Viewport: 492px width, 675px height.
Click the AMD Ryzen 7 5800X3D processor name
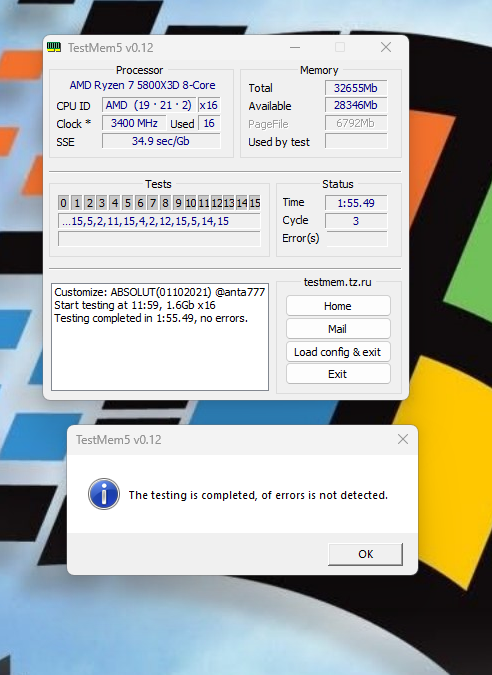[x=142, y=85]
